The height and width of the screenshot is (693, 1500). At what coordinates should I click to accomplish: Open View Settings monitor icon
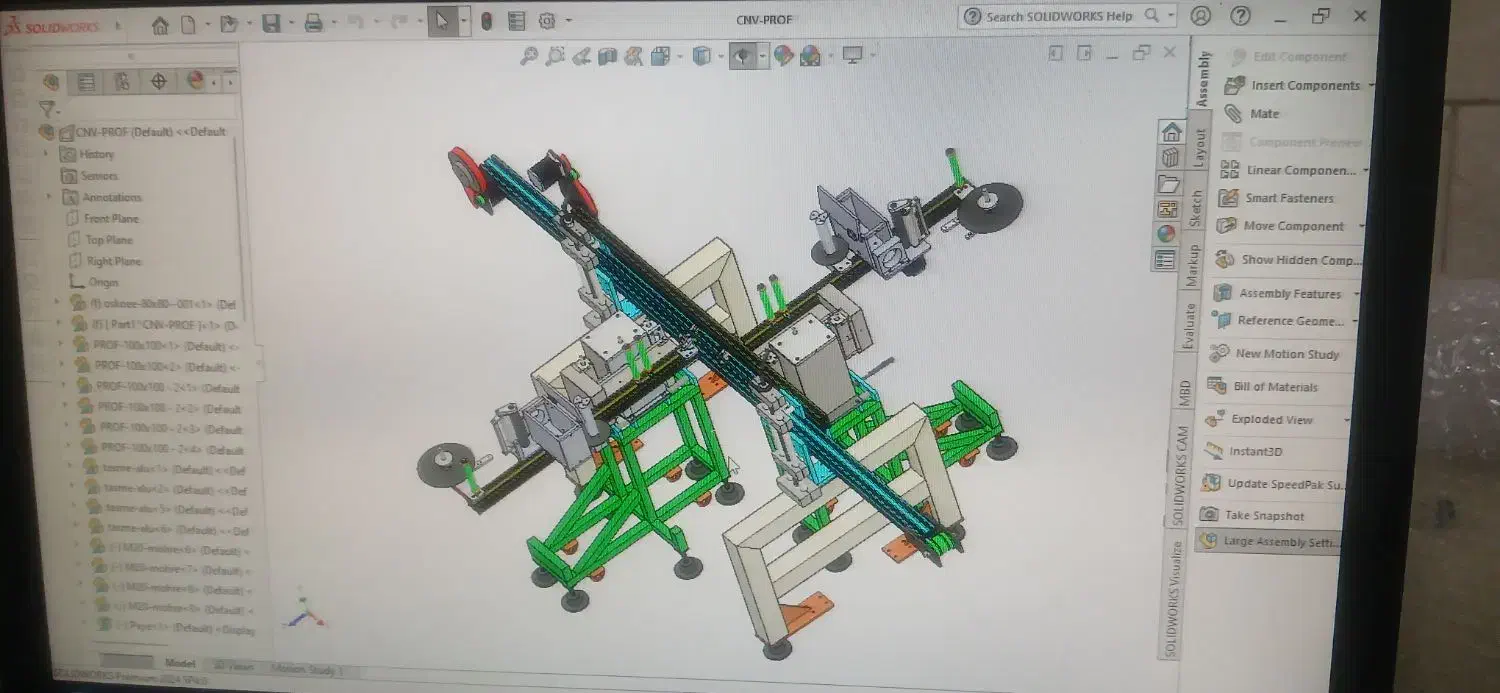(852, 55)
